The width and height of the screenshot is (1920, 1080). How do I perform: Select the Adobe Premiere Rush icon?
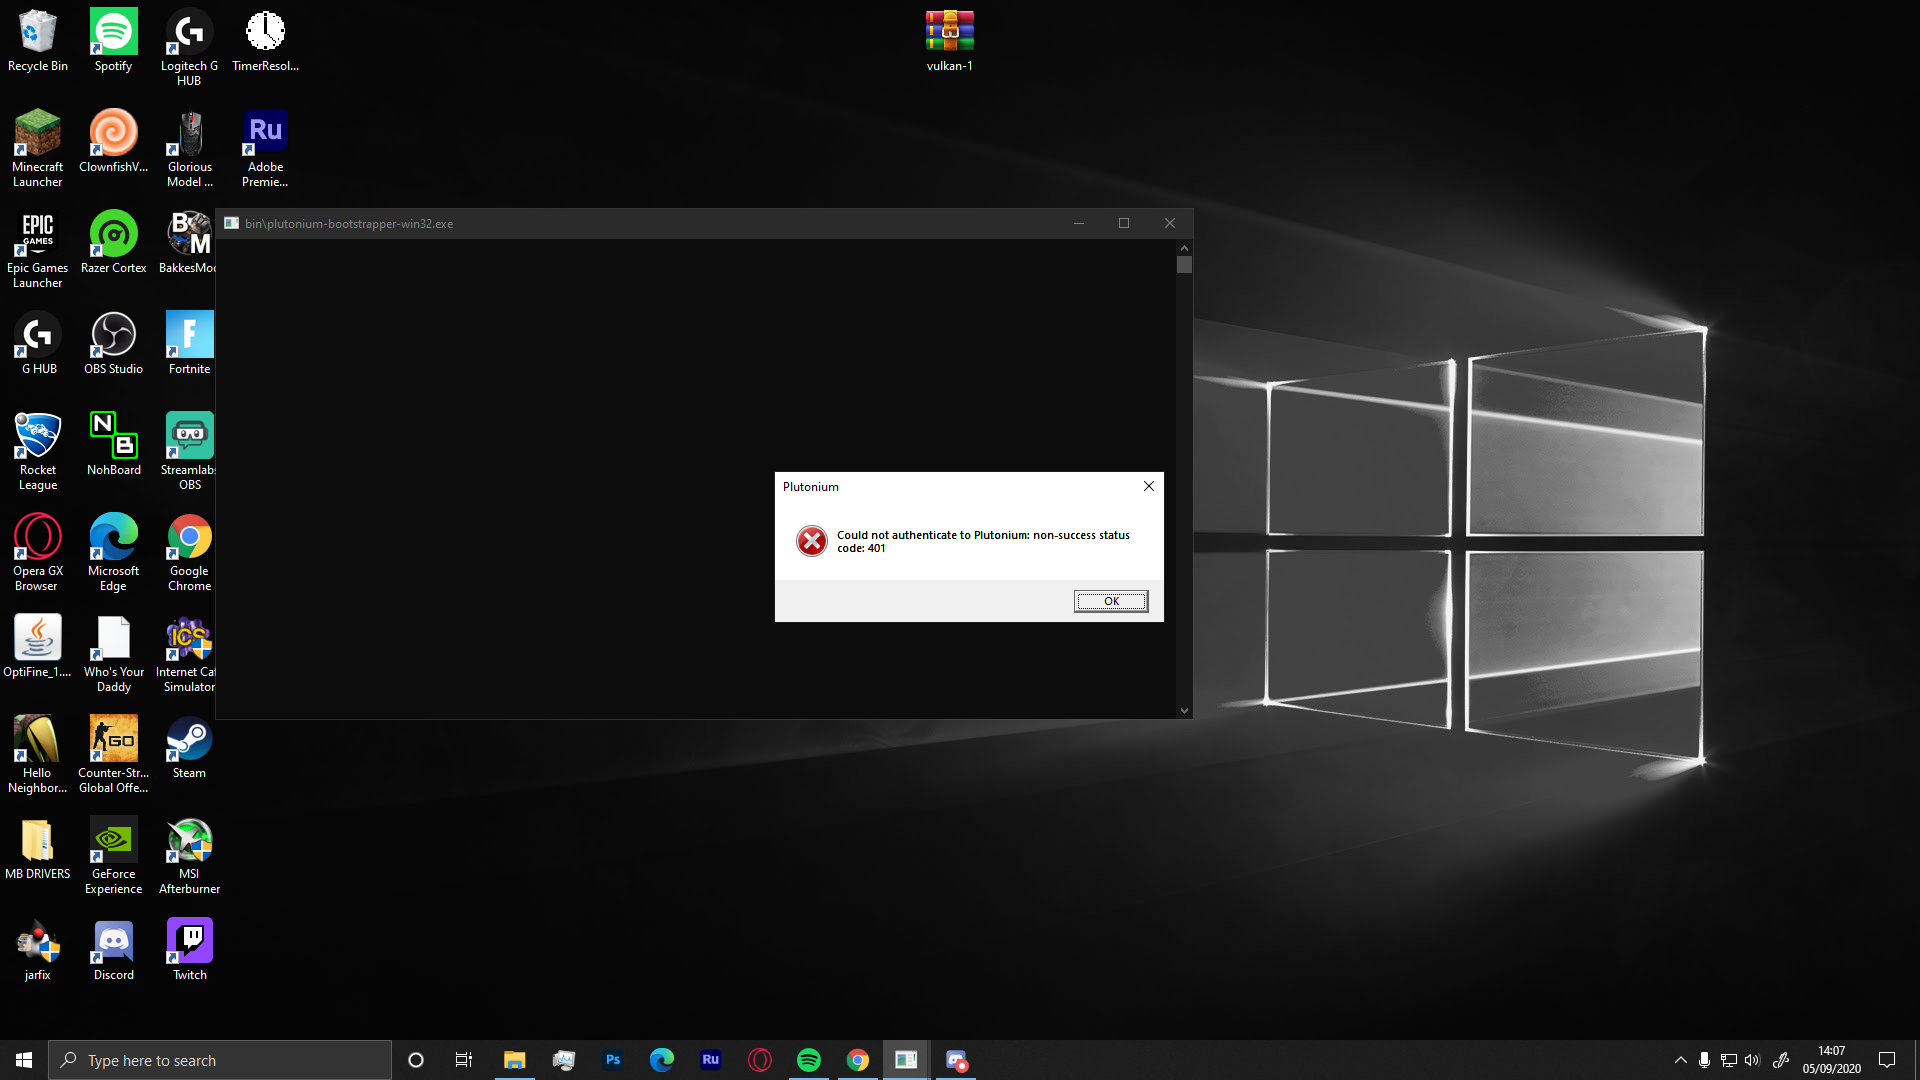(x=265, y=149)
